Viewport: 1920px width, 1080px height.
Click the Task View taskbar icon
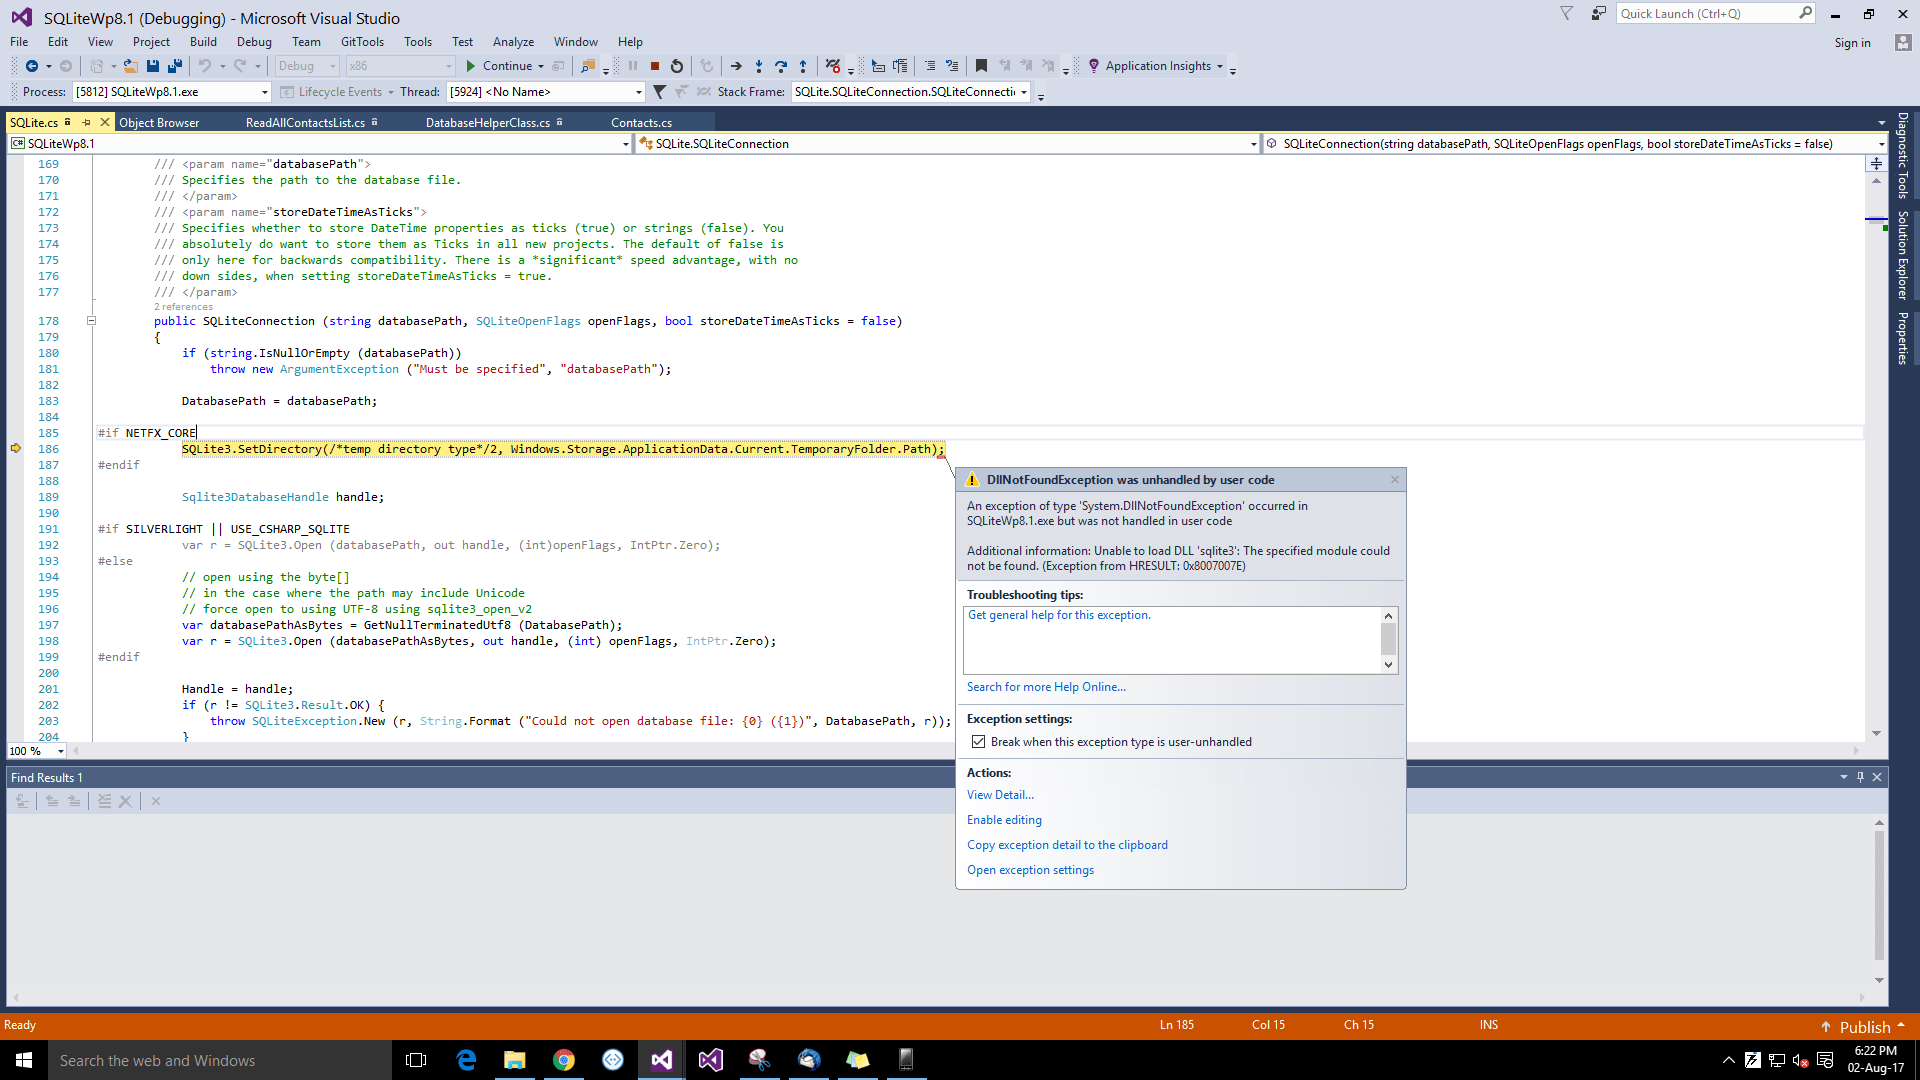click(416, 1060)
